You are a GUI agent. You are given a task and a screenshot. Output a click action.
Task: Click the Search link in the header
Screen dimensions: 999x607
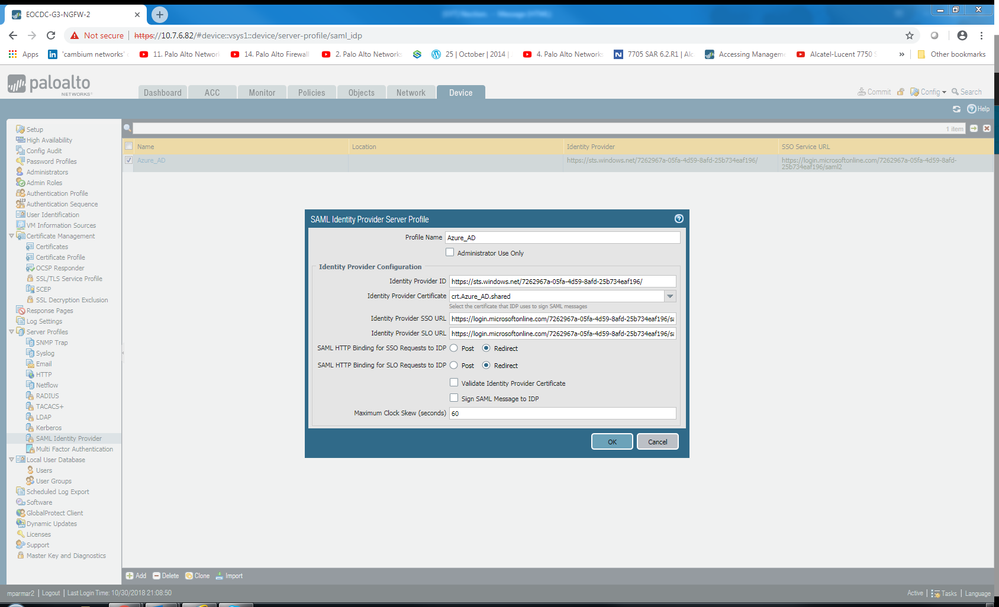point(967,92)
